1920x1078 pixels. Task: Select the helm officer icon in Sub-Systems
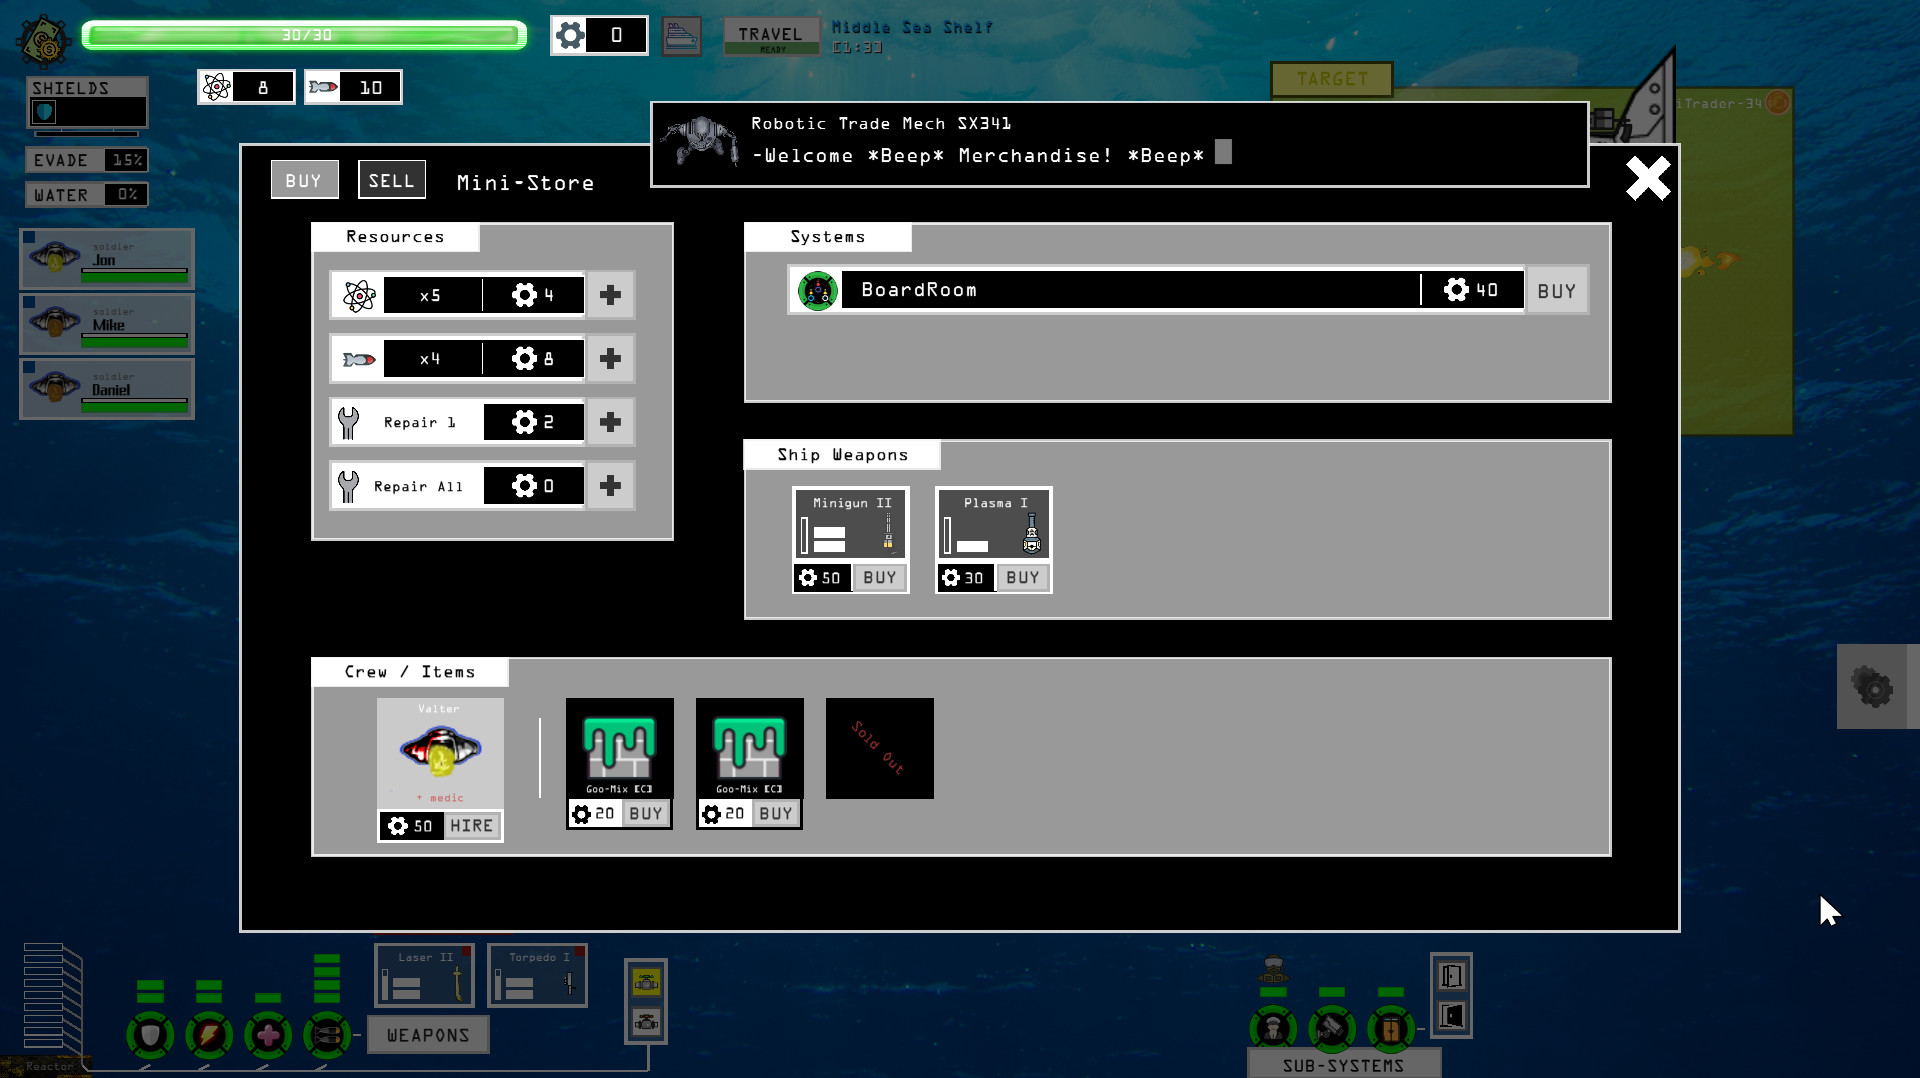[1272, 1030]
